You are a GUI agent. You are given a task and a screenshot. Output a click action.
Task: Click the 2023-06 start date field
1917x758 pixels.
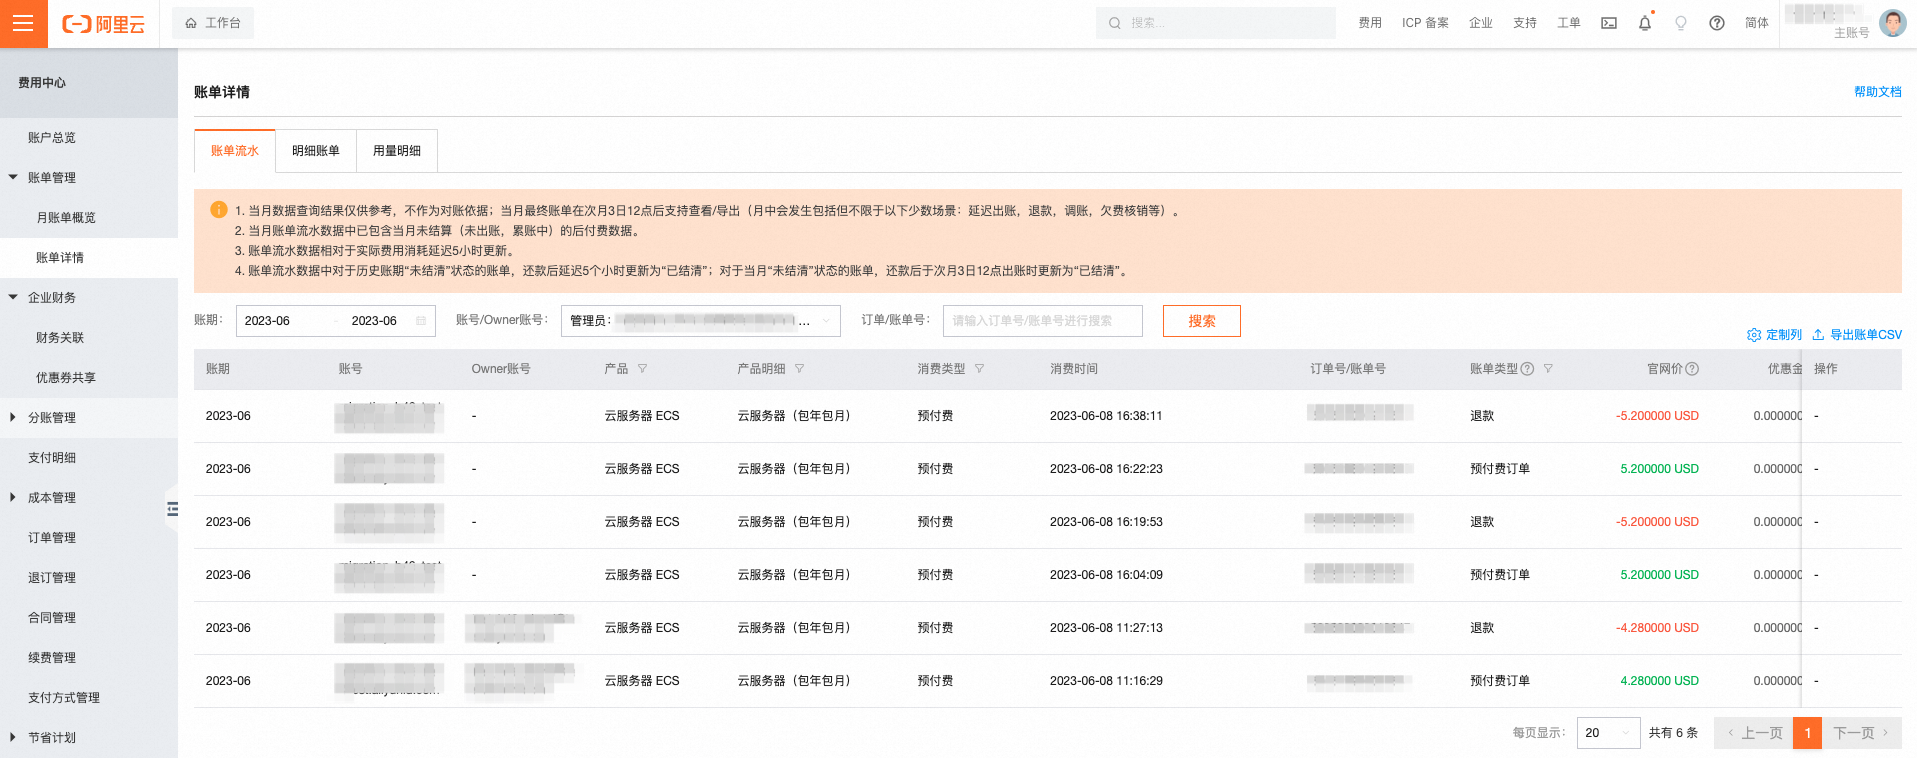(267, 321)
